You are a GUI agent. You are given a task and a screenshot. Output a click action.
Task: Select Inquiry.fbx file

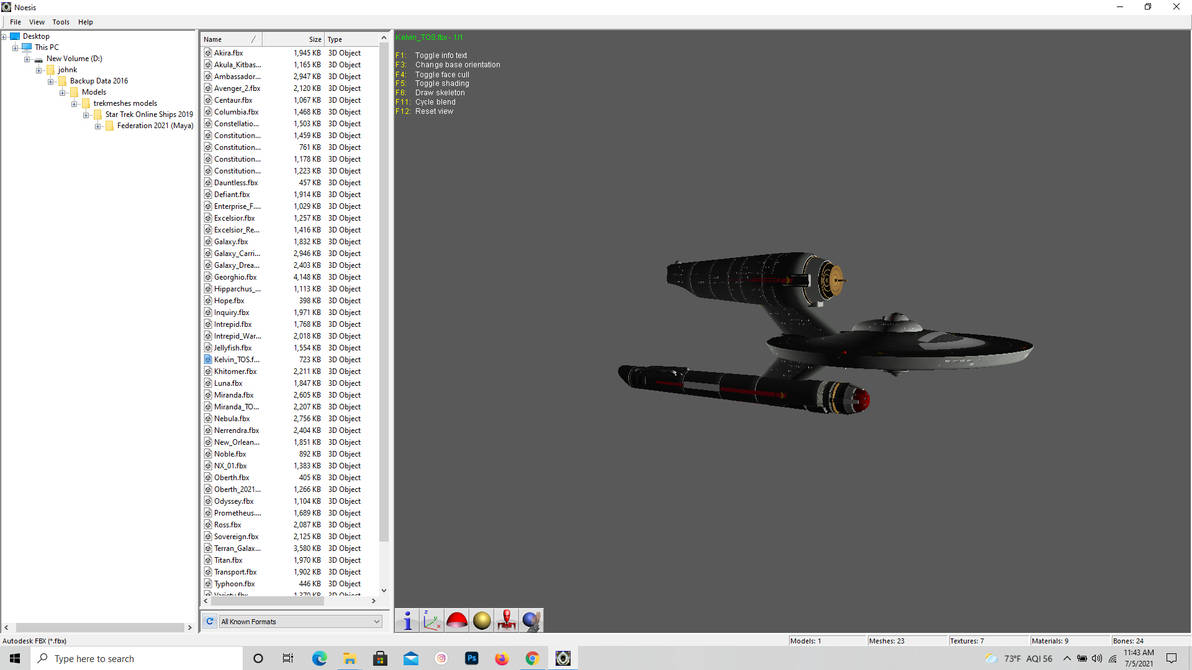pos(231,313)
